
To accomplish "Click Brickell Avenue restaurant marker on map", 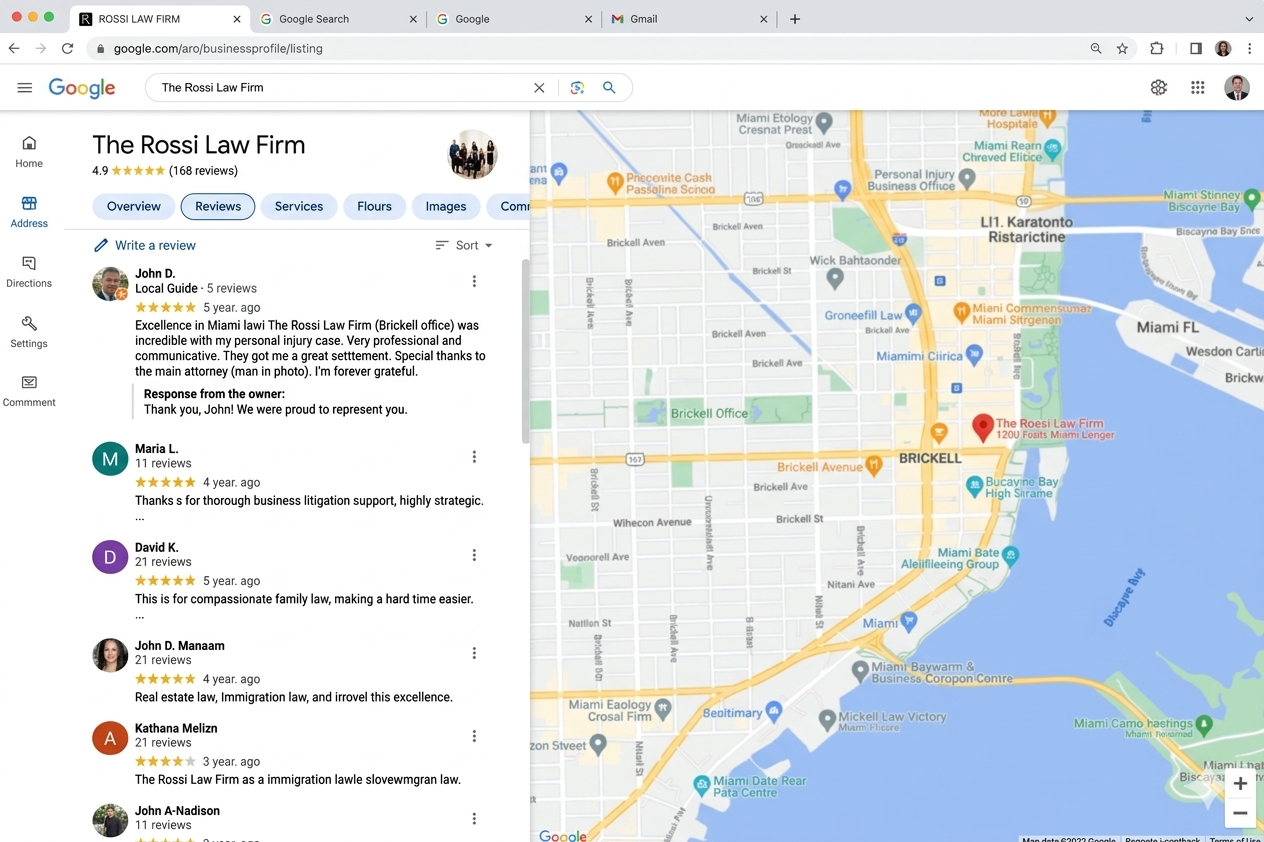I will (x=874, y=465).
